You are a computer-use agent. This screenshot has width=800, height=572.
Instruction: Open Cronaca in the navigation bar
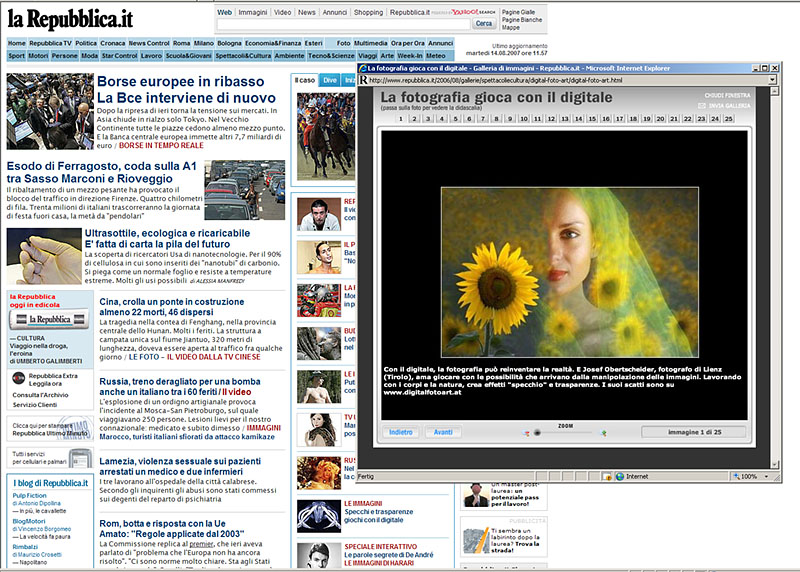(112, 43)
